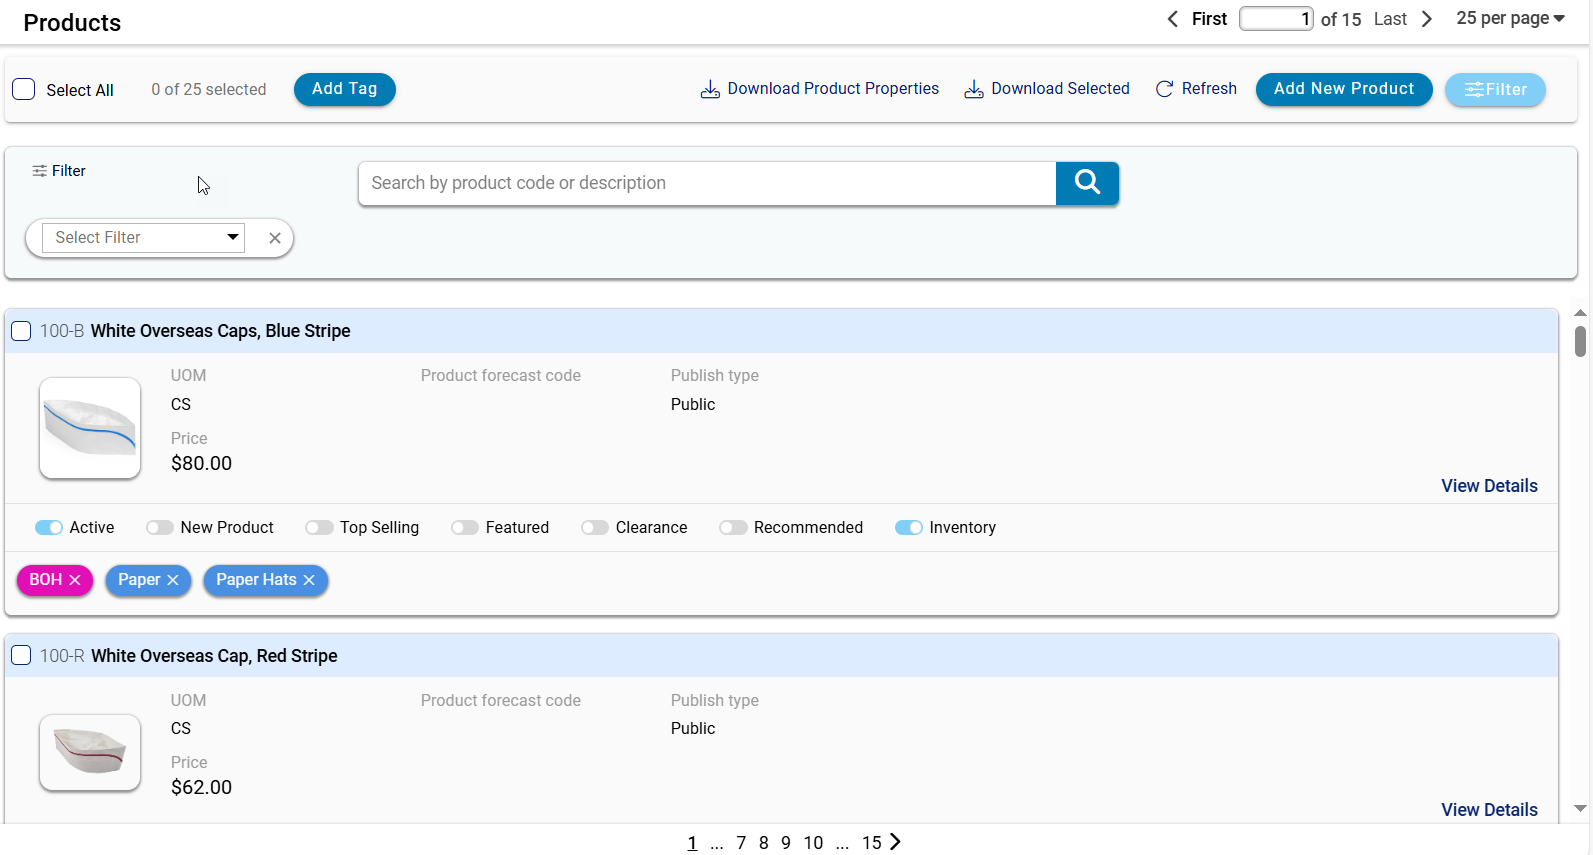The image size is (1593, 855).
Task: Click the Download Product Properties icon
Action: click(710, 89)
